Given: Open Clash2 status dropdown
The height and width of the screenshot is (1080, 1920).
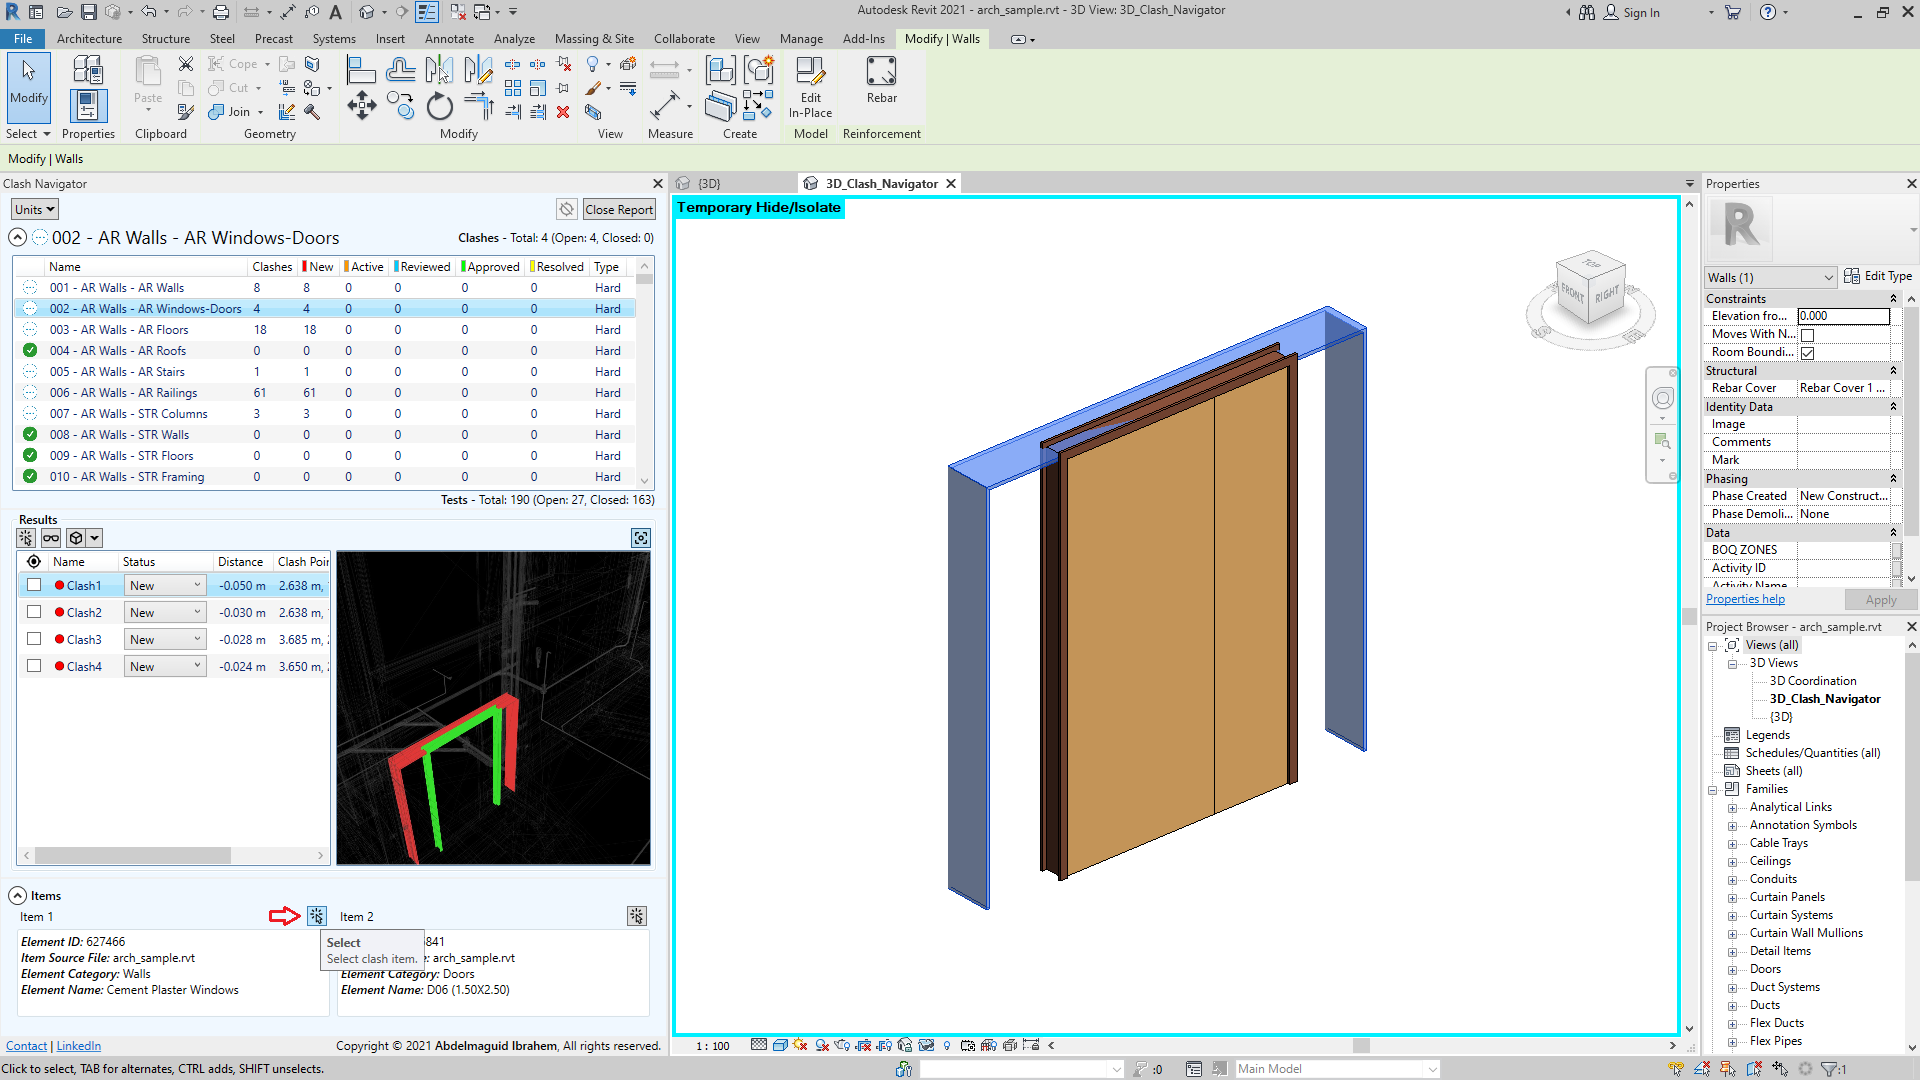Looking at the screenshot, I should click(165, 612).
